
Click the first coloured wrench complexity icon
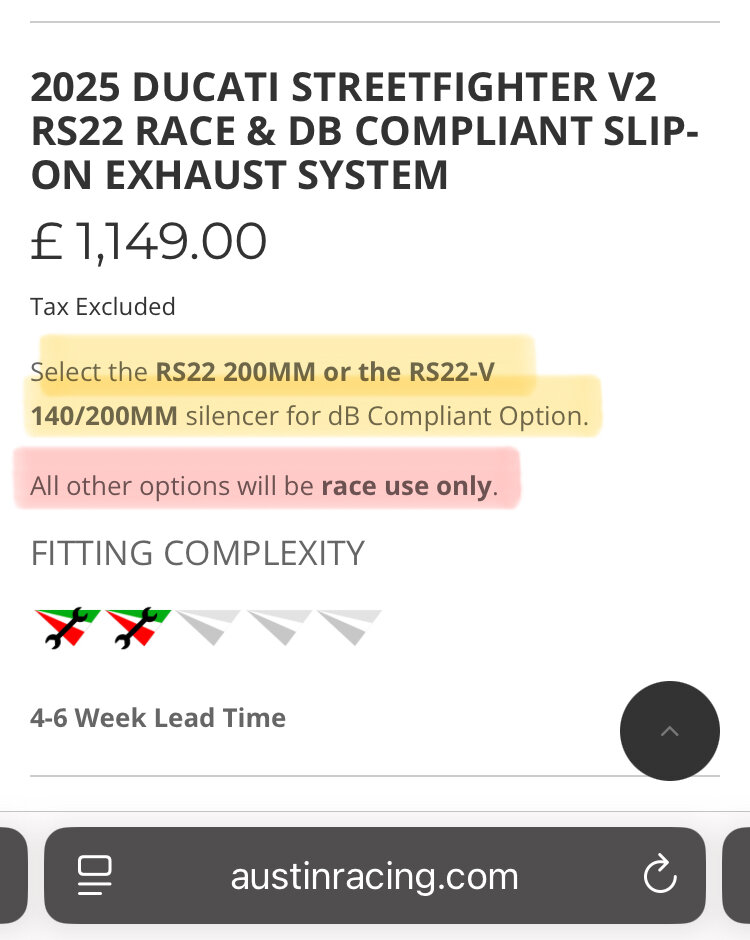click(x=67, y=629)
